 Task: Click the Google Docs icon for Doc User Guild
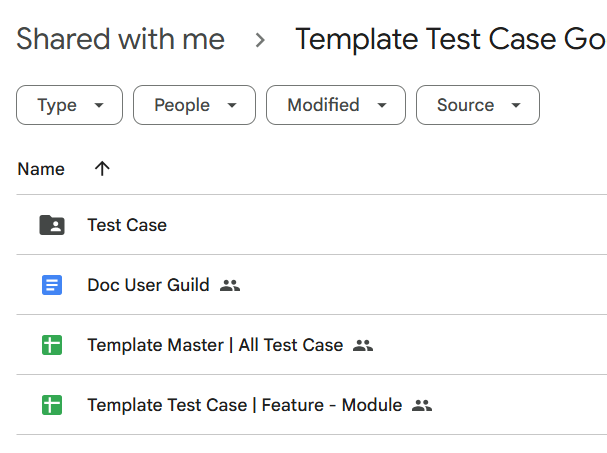tap(52, 285)
